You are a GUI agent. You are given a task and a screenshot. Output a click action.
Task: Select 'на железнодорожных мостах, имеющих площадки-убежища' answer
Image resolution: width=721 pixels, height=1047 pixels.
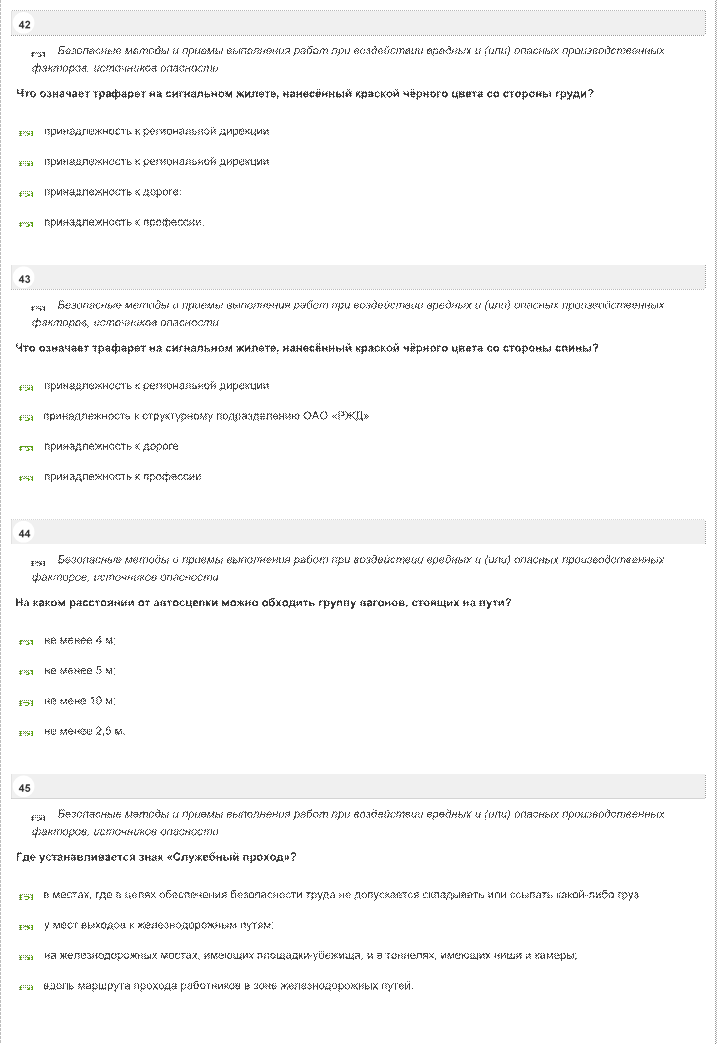tap(310, 956)
